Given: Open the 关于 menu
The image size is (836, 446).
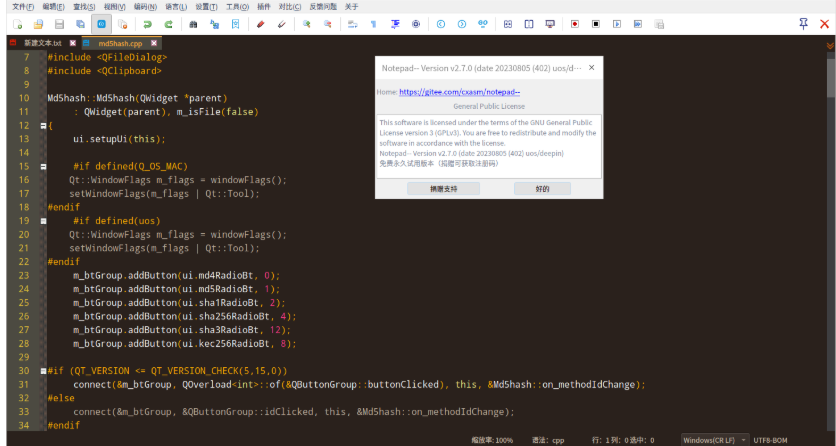Looking at the screenshot, I should coord(351,7).
